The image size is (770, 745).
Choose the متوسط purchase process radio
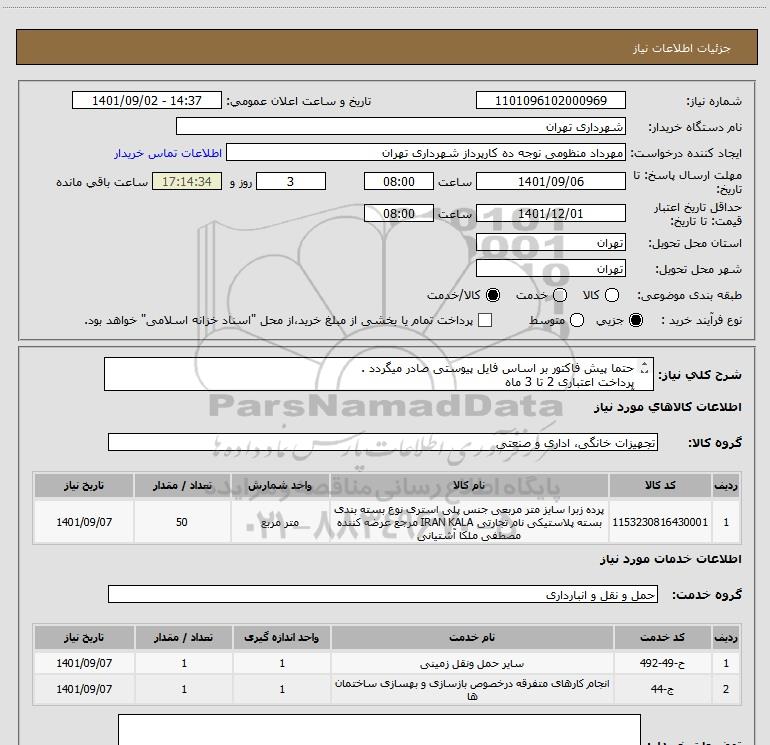click(x=577, y=320)
